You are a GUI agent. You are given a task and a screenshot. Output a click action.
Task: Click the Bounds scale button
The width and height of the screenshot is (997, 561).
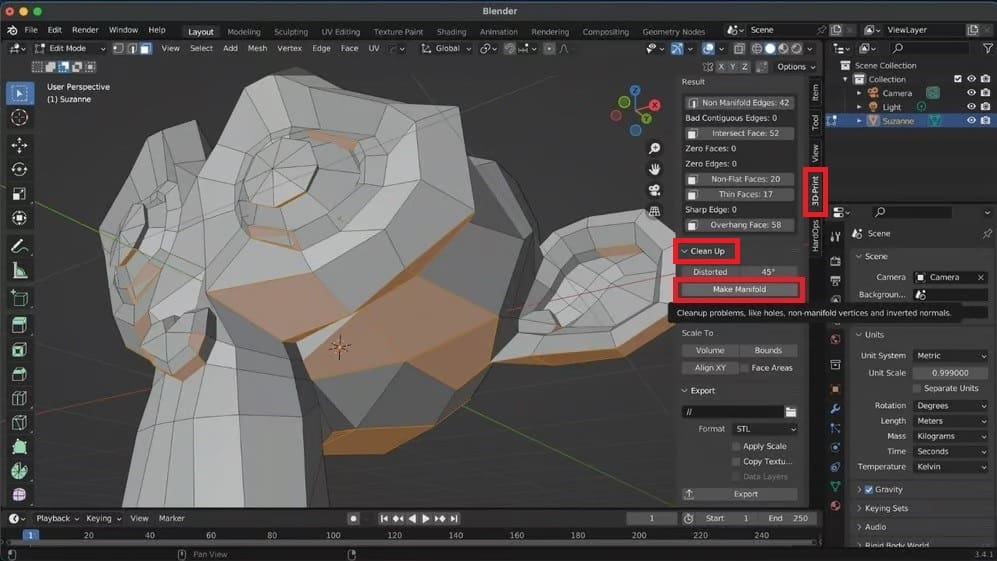[768, 350]
